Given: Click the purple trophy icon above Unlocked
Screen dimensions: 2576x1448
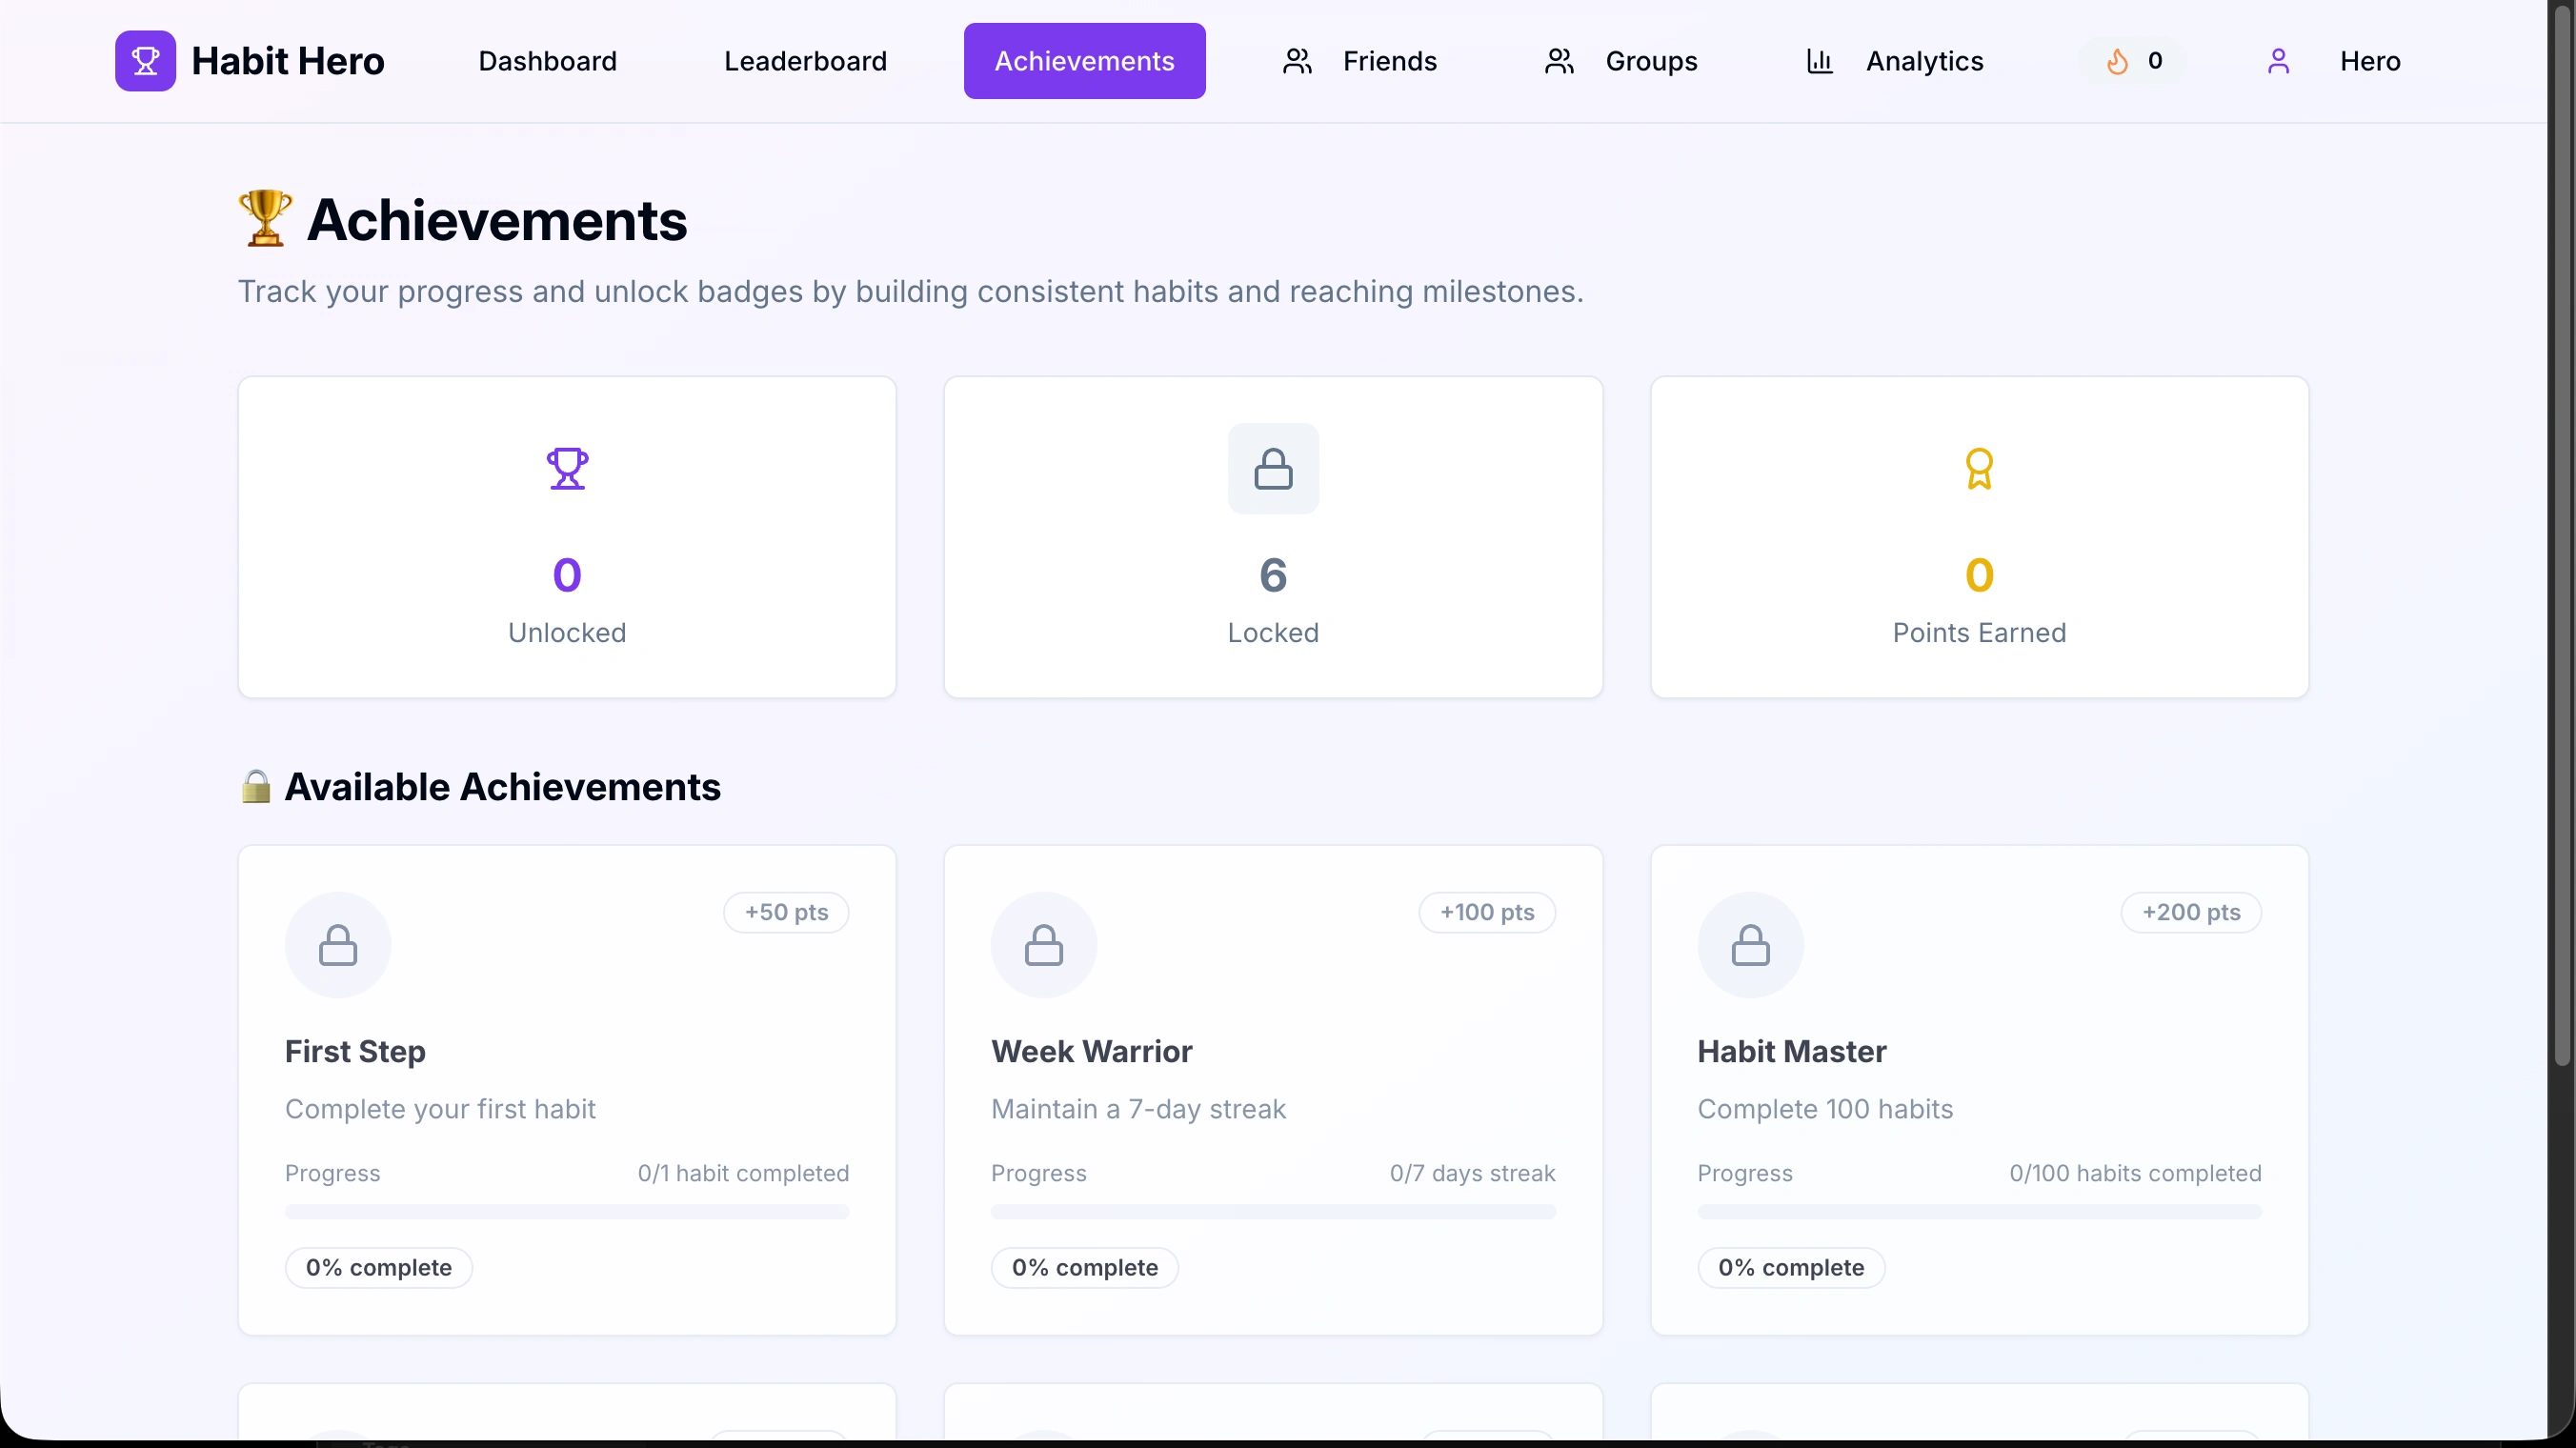Looking at the screenshot, I should tap(567, 468).
